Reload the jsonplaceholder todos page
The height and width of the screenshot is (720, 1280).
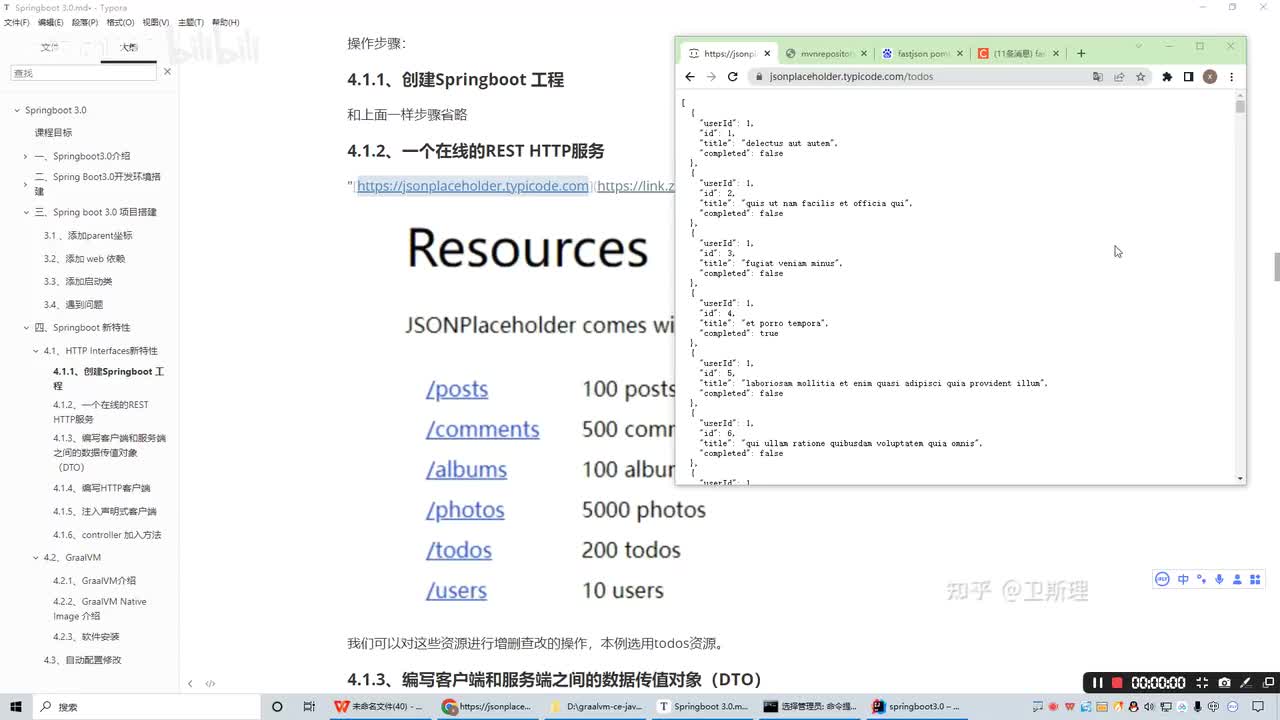coord(733,77)
